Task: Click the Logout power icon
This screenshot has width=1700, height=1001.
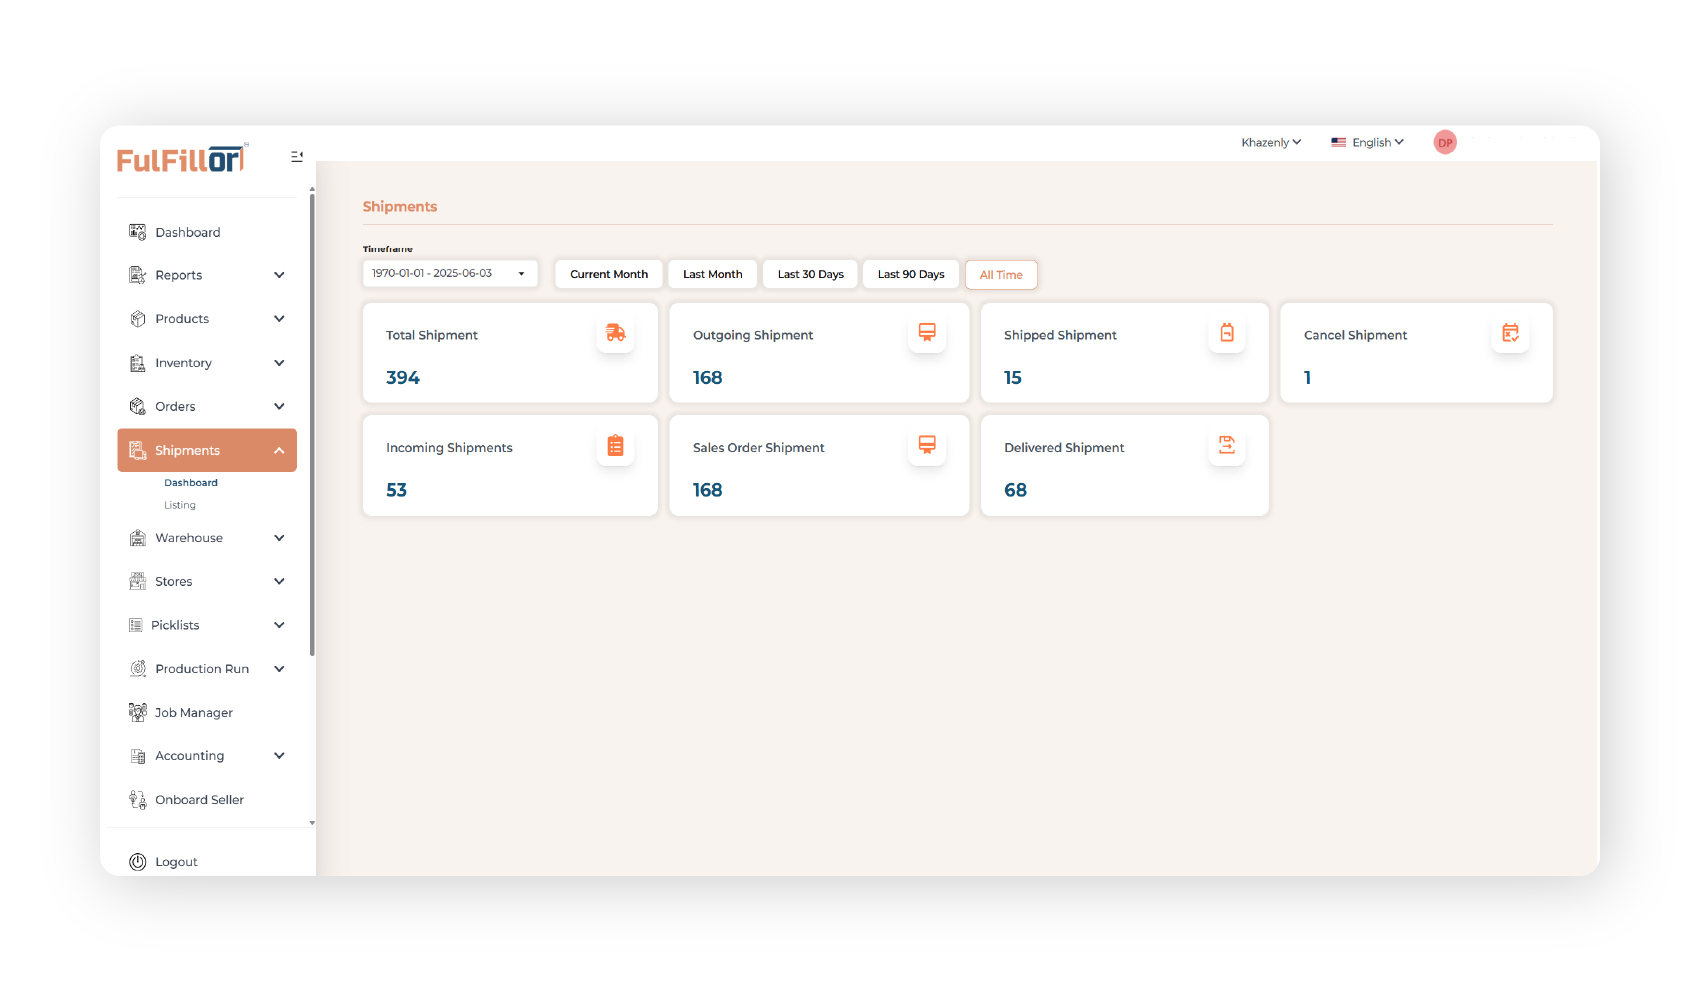Action: pyautogui.click(x=138, y=862)
